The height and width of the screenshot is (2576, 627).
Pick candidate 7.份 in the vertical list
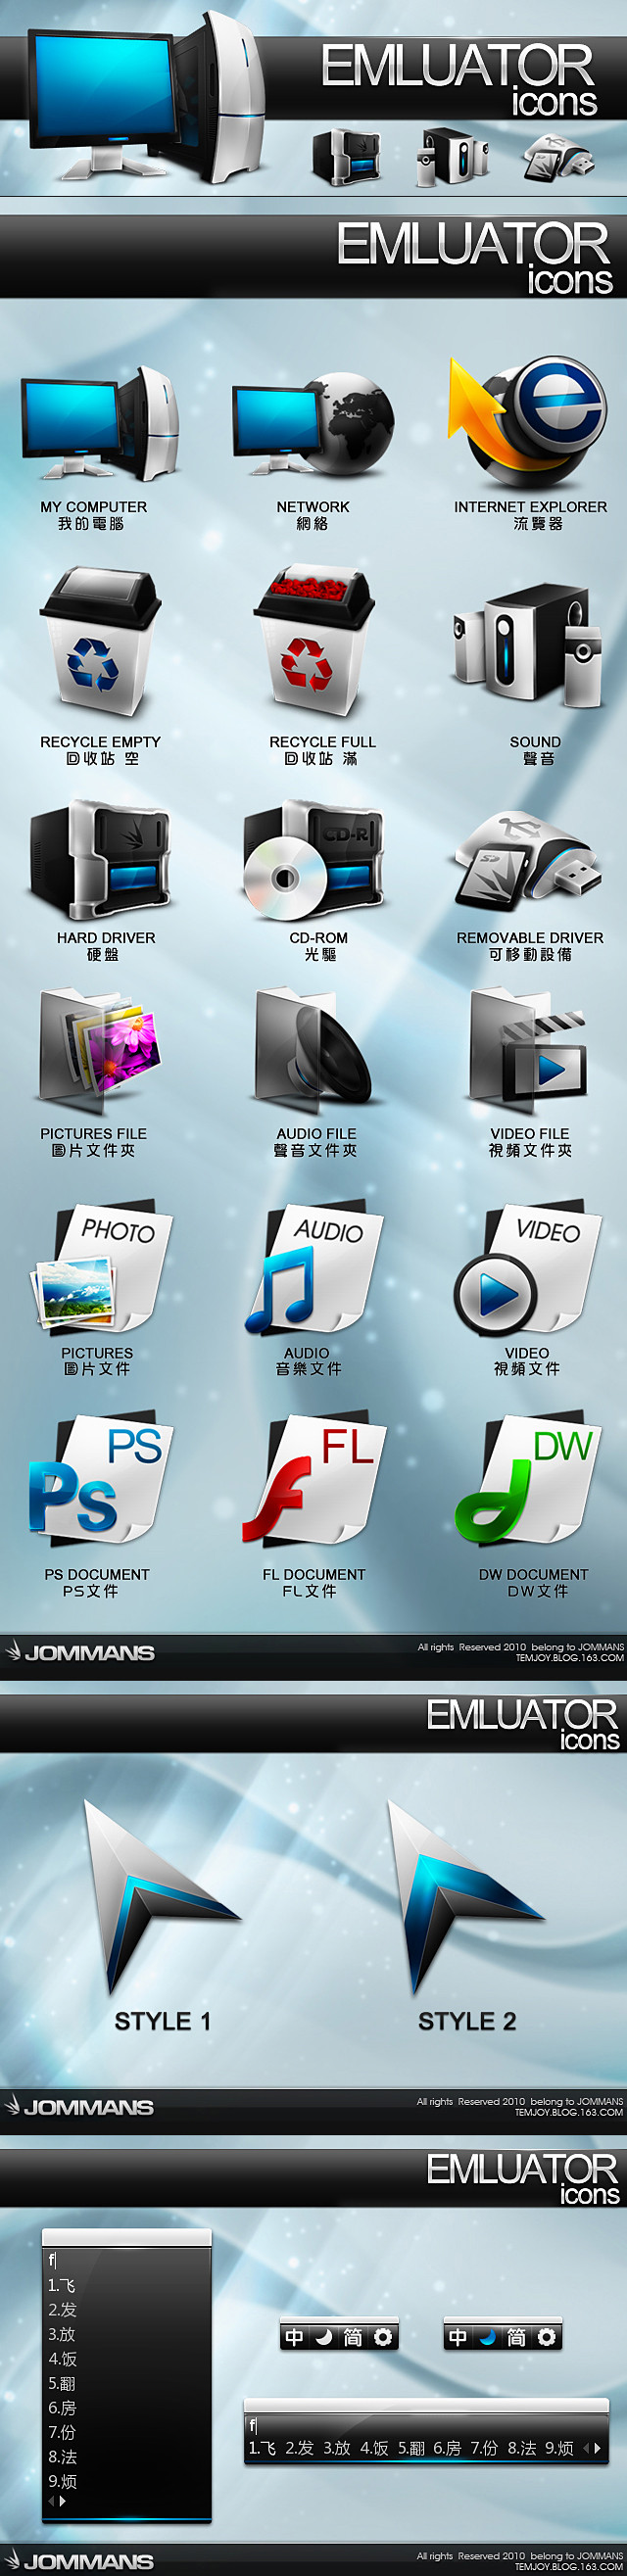[62, 2432]
